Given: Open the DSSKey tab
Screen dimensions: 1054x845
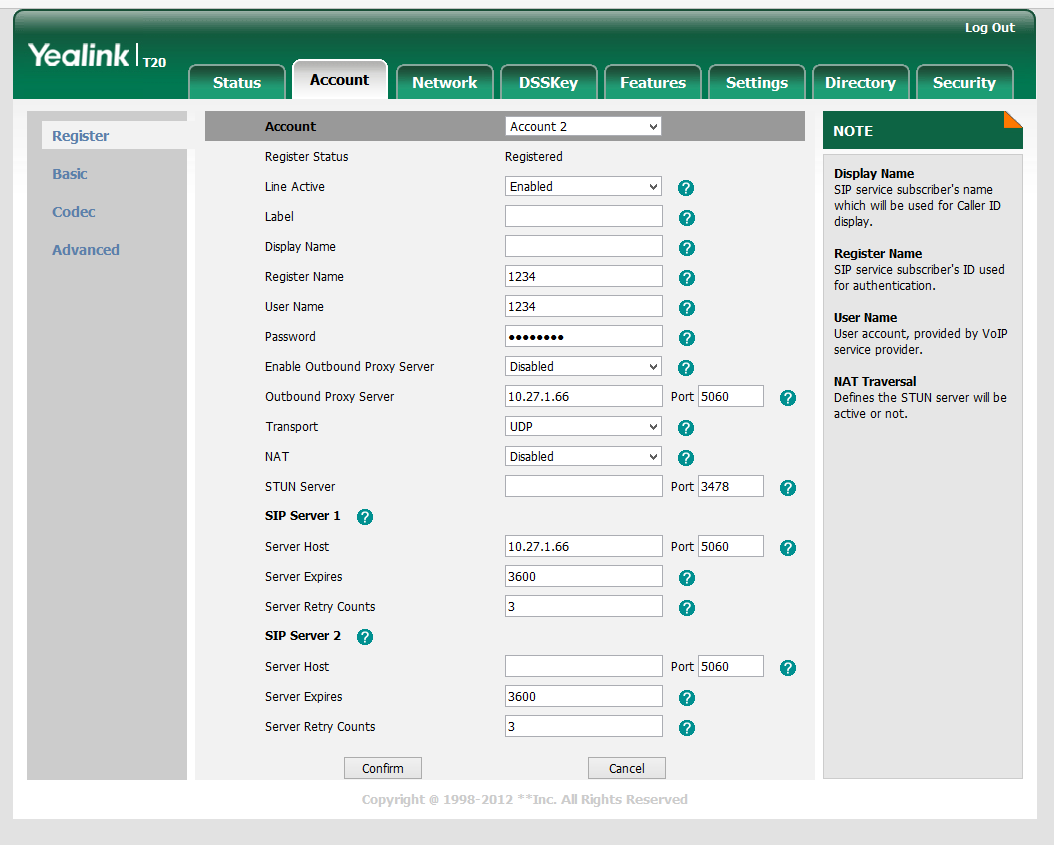Looking at the screenshot, I should pyautogui.click(x=548, y=83).
